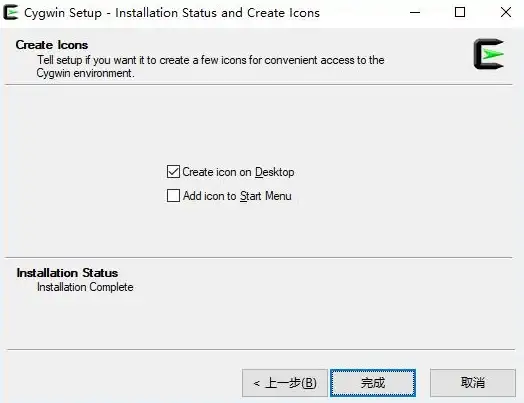524x403 pixels.
Task: Enable the Add icon to Start Menu checkbox
Action: click(x=173, y=195)
